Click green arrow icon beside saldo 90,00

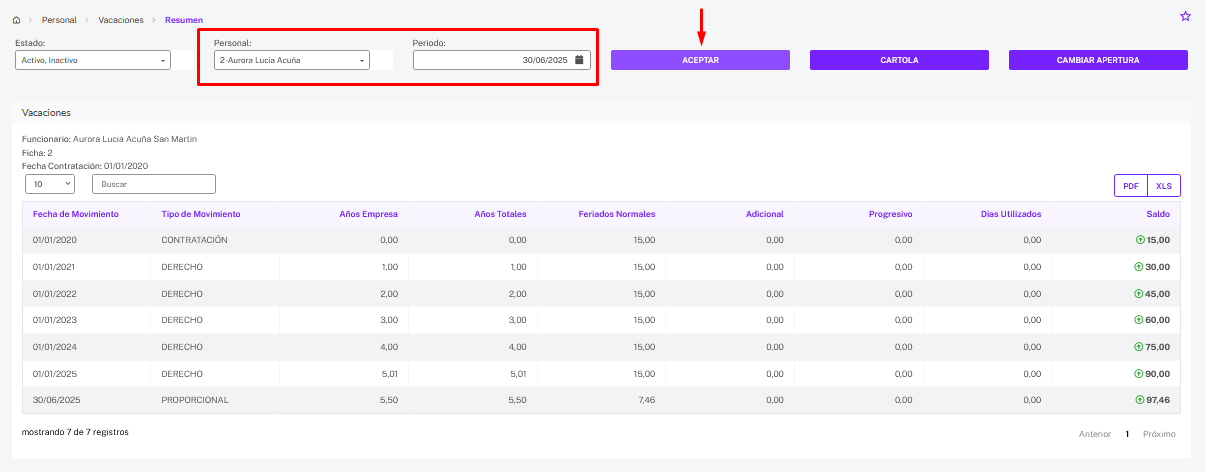pyautogui.click(x=1139, y=373)
